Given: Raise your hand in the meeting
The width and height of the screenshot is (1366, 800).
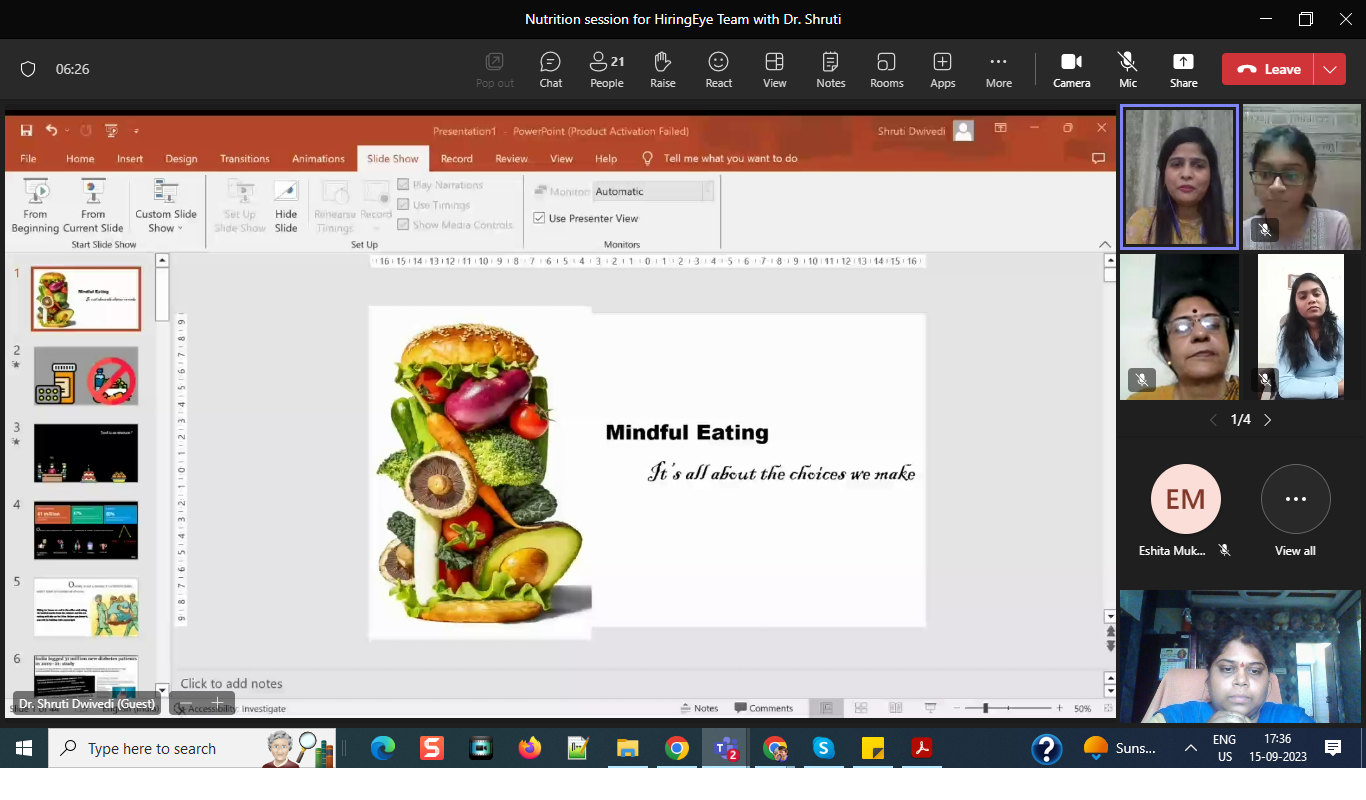Looking at the screenshot, I should pos(662,69).
